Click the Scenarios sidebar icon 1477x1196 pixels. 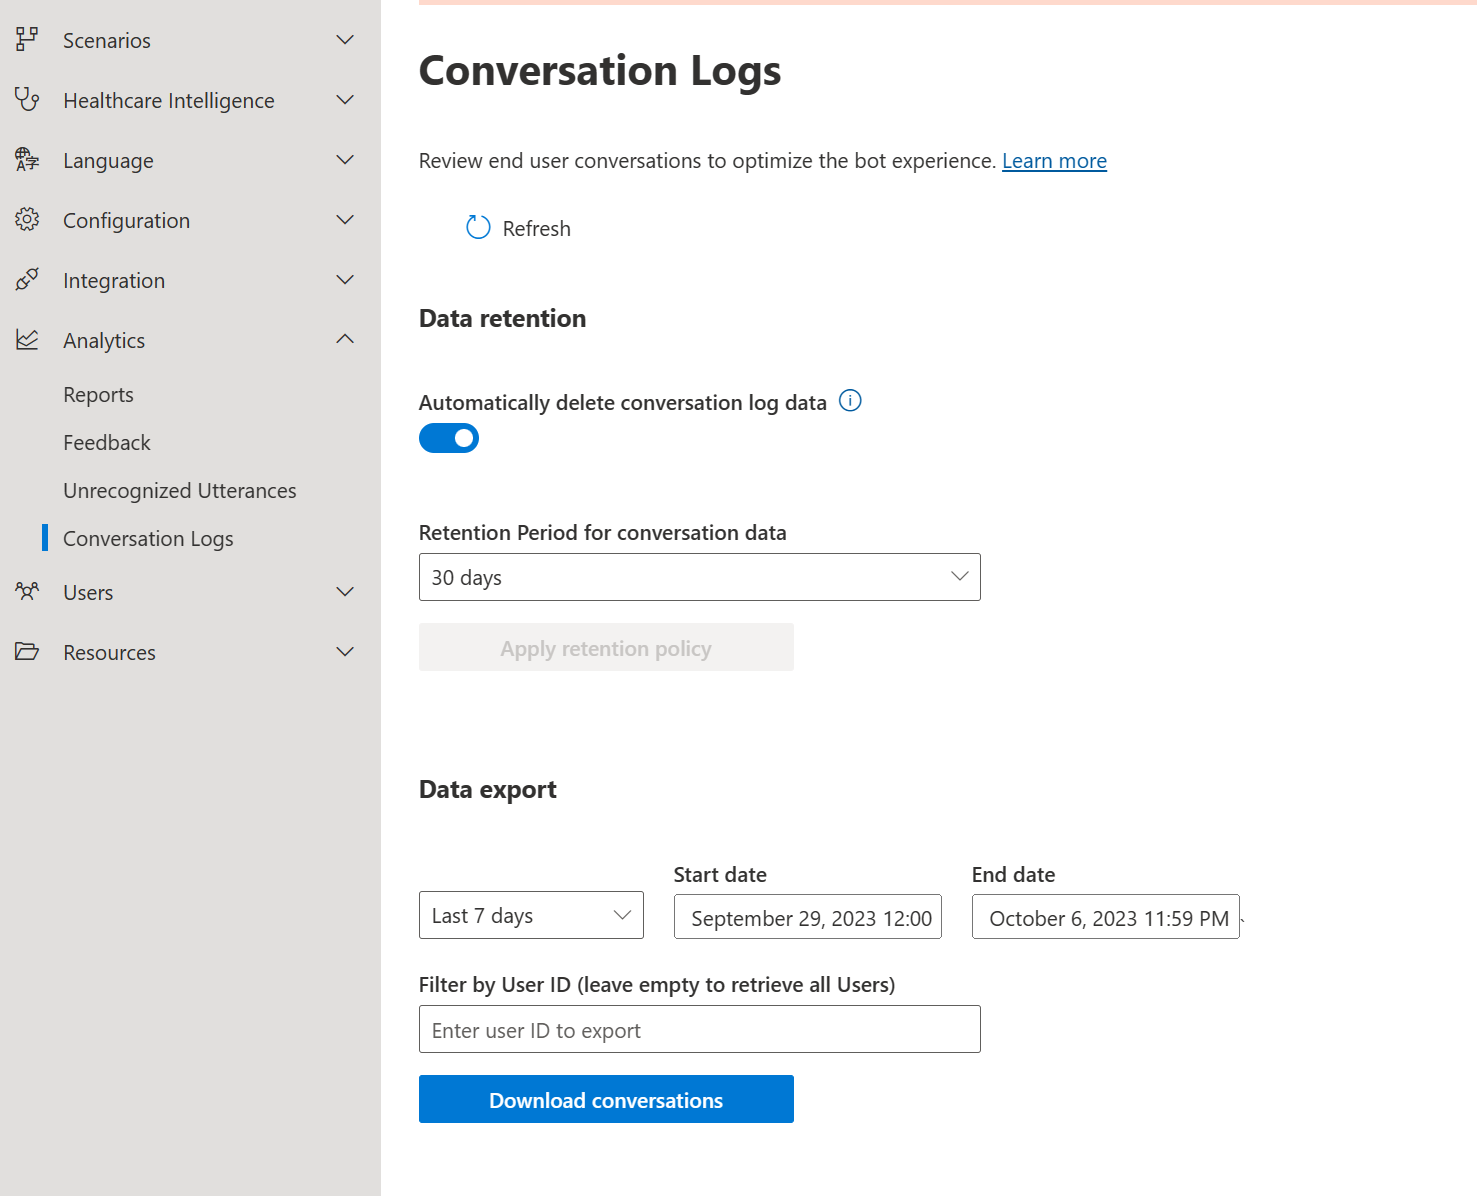[x=27, y=40]
